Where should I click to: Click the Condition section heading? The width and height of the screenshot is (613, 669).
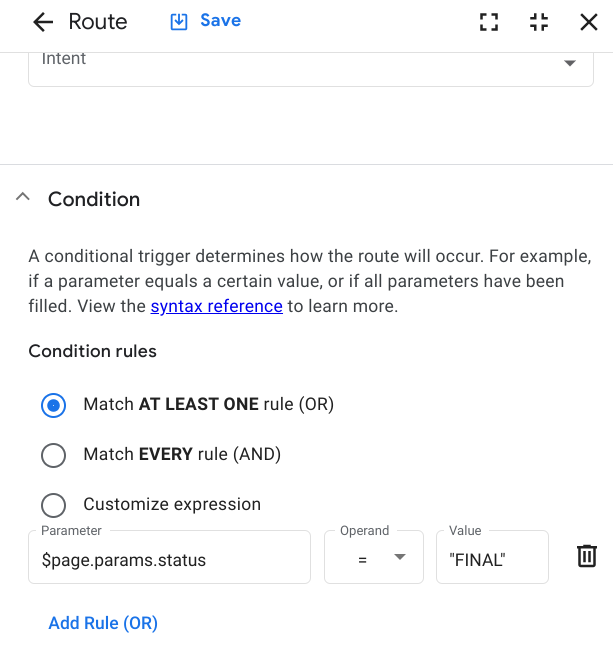[94, 199]
